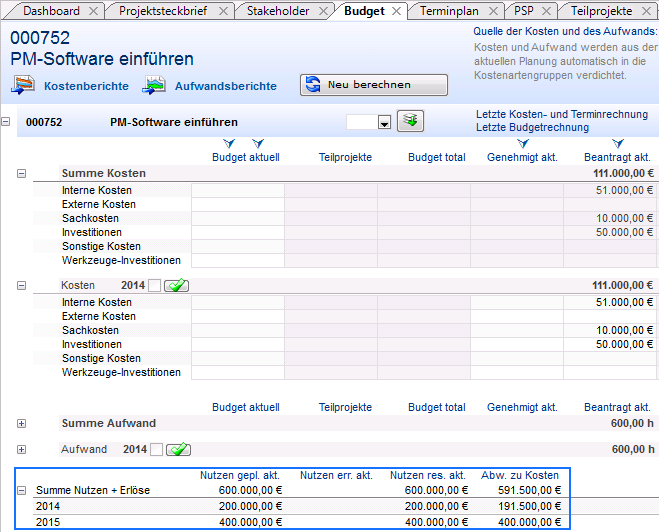
Task: Click Genehmigt akt. cell for Investitionen in Kosten 2014
Action: [517, 345]
